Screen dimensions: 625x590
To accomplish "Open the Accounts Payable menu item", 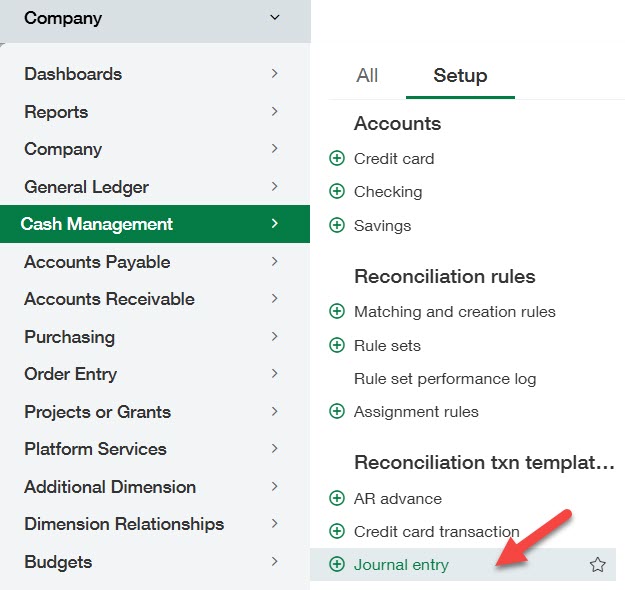I will click(97, 262).
